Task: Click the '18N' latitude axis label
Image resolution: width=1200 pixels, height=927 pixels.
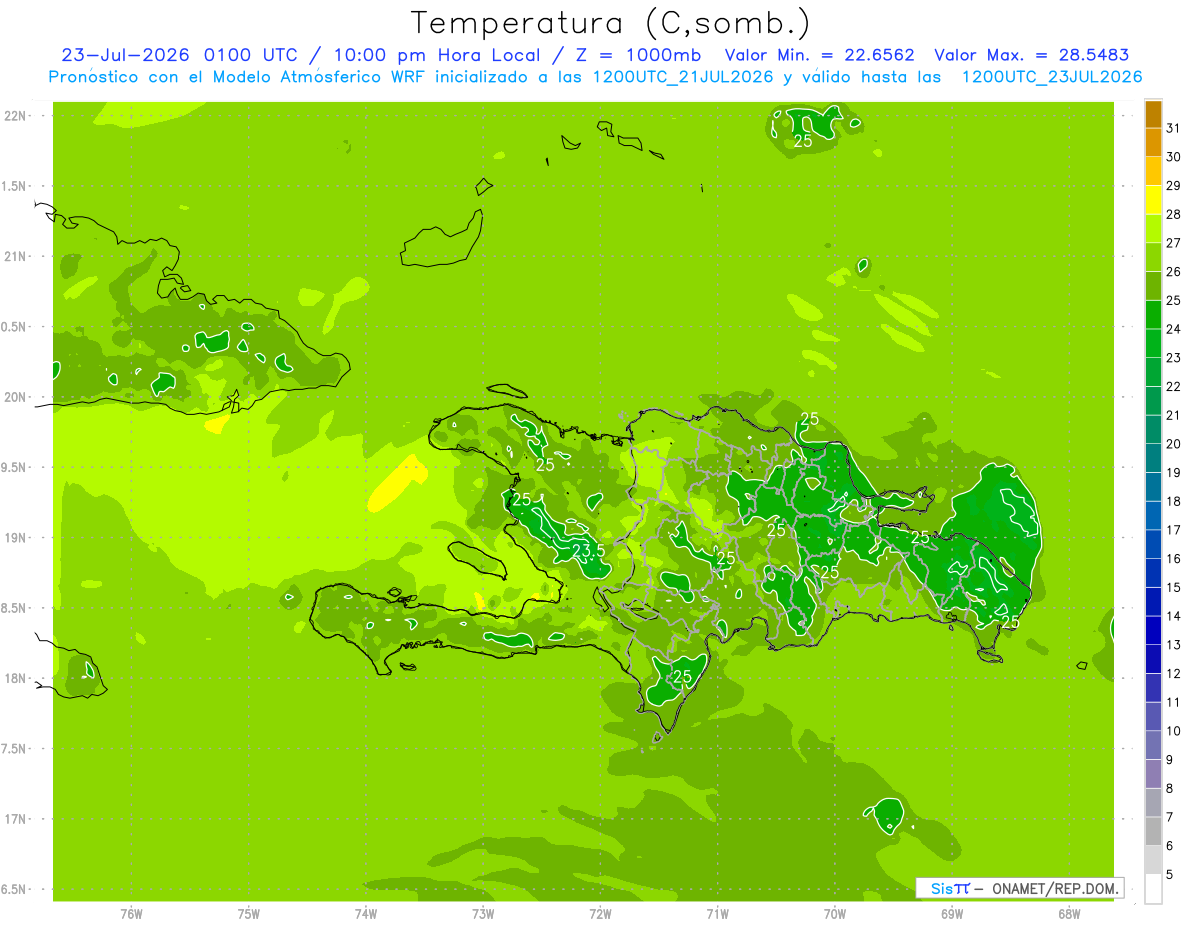Action: pos(15,679)
